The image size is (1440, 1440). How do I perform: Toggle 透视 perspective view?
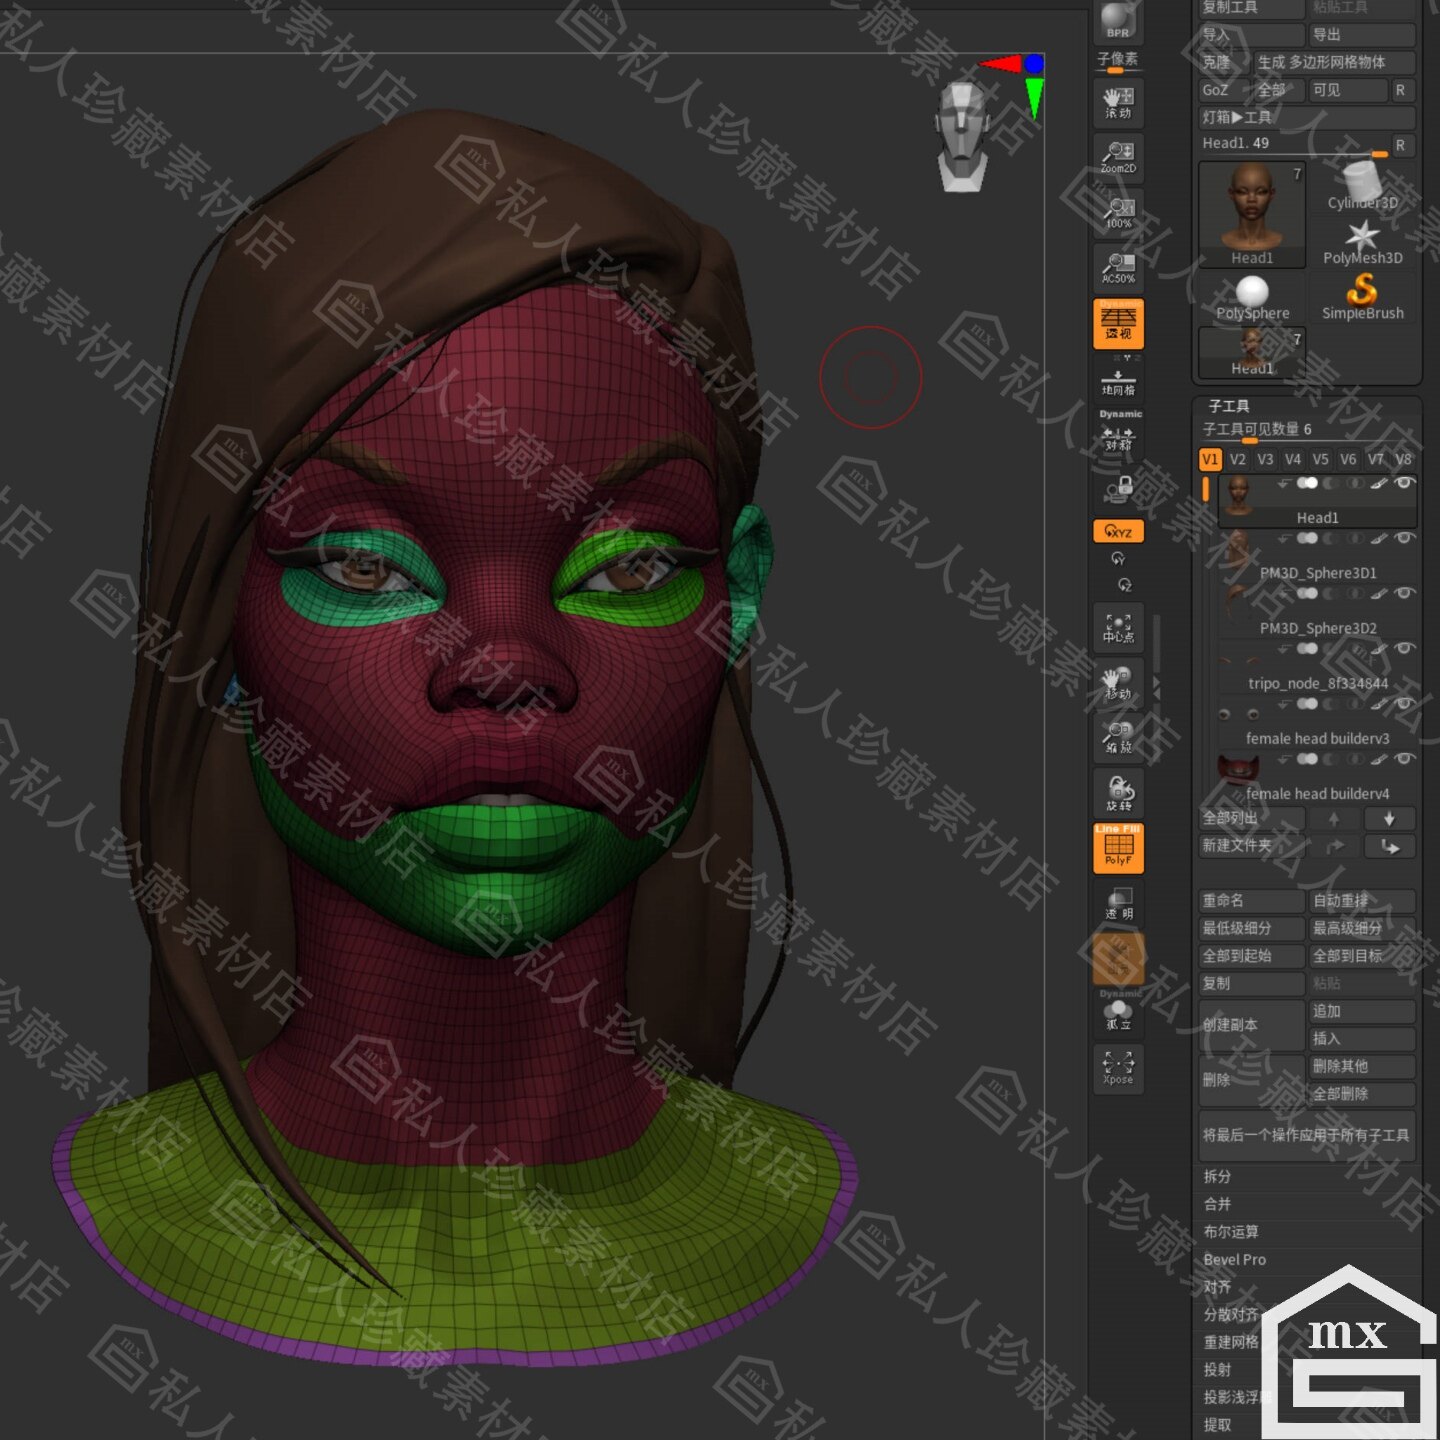point(1118,323)
